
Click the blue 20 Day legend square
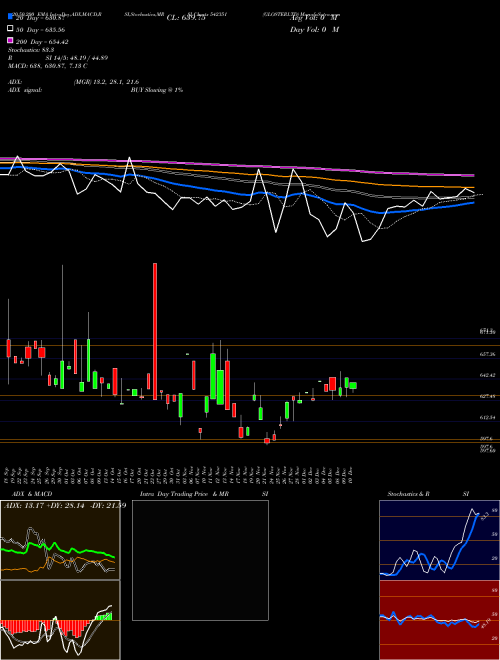tap(11, 16)
